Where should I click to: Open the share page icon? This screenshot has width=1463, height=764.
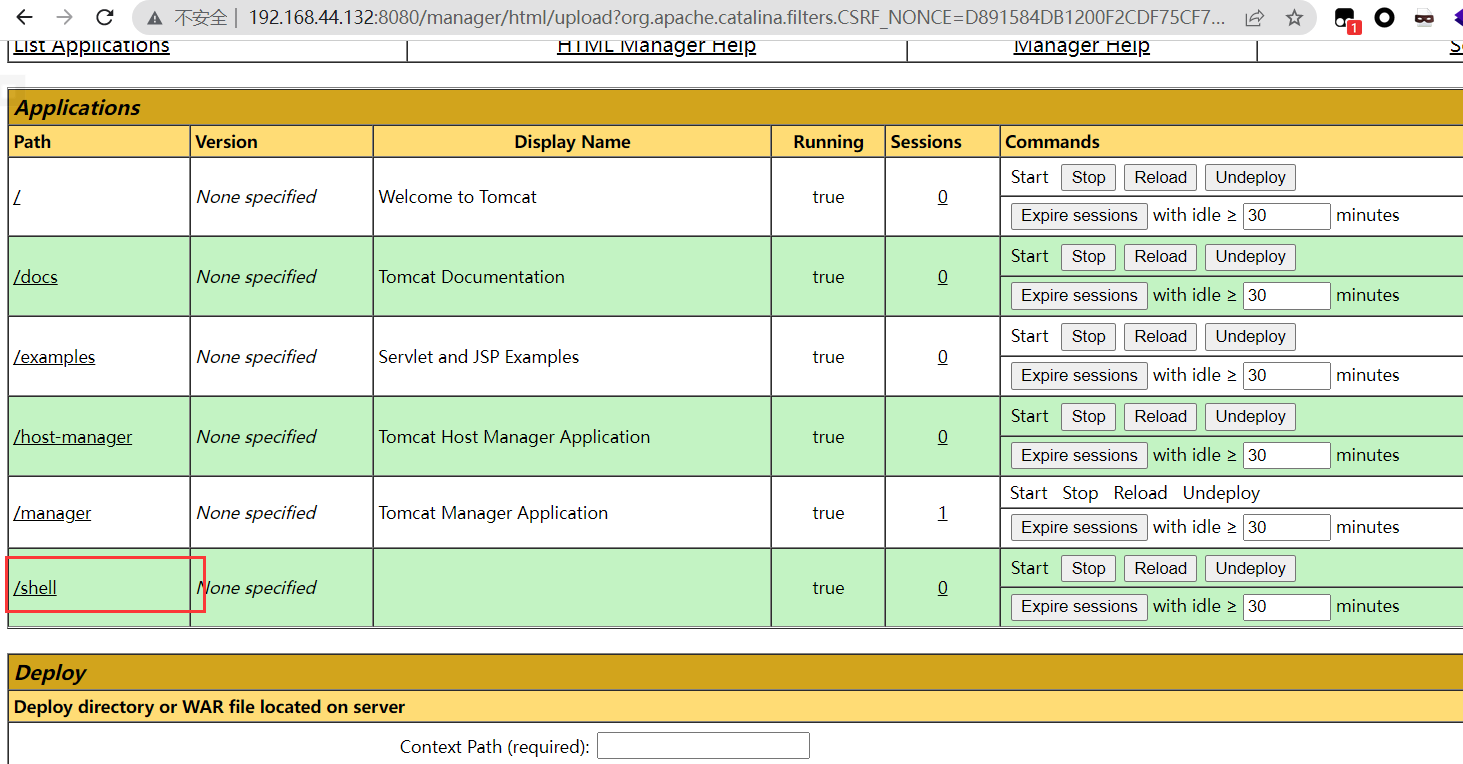point(1254,18)
